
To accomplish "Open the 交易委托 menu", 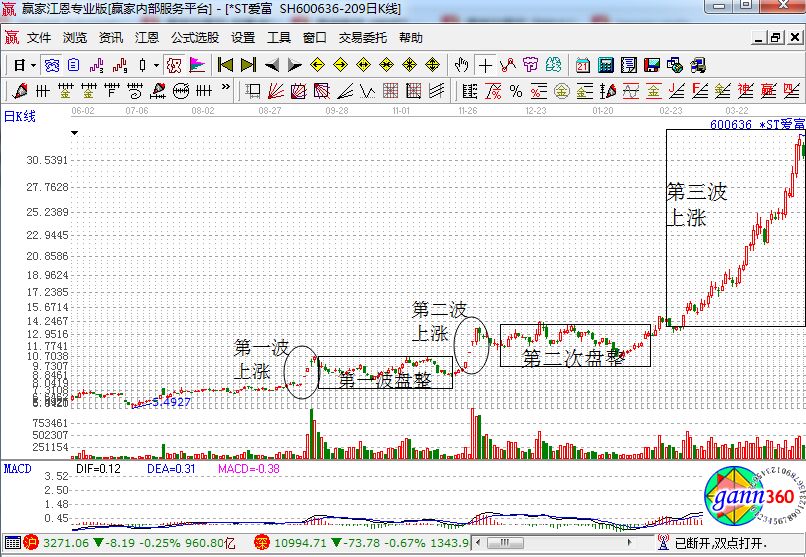I will [362, 38].
